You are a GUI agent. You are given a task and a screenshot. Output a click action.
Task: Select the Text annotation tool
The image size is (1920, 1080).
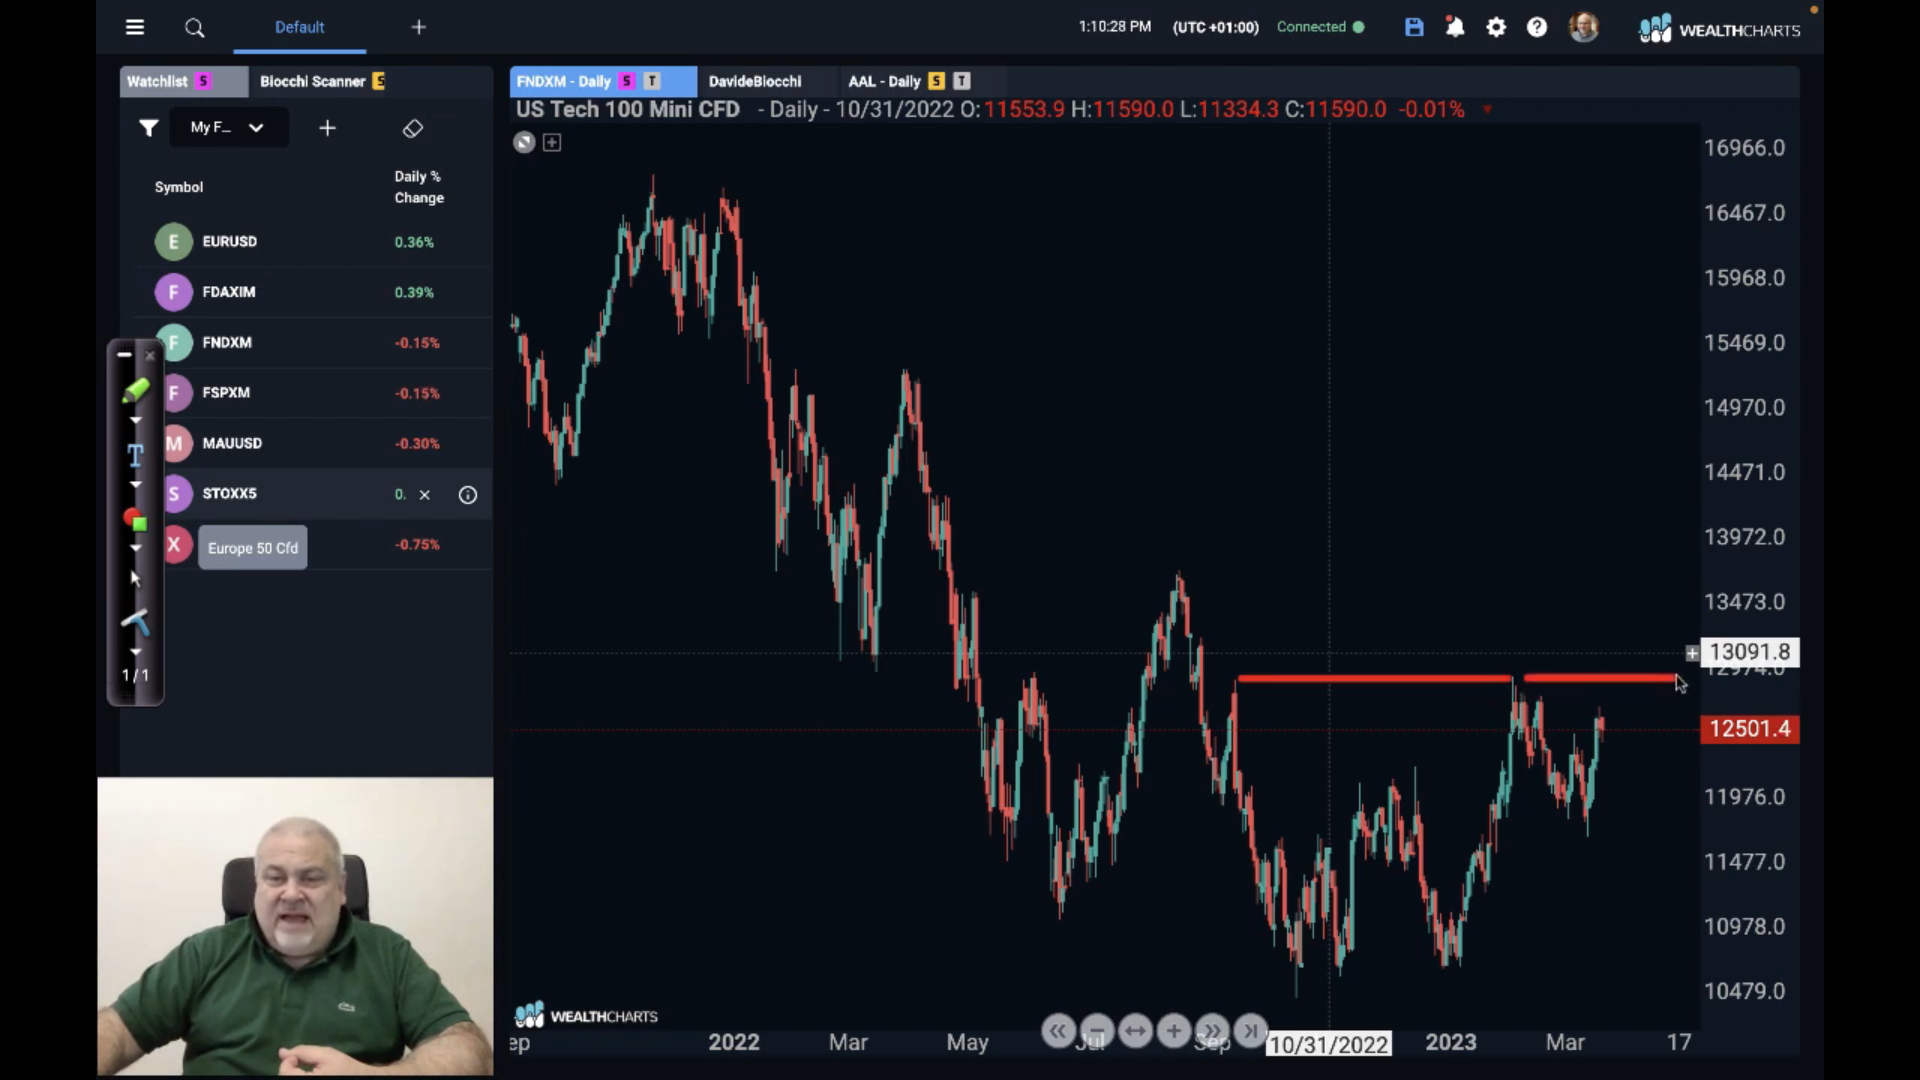tap(135, 455)
